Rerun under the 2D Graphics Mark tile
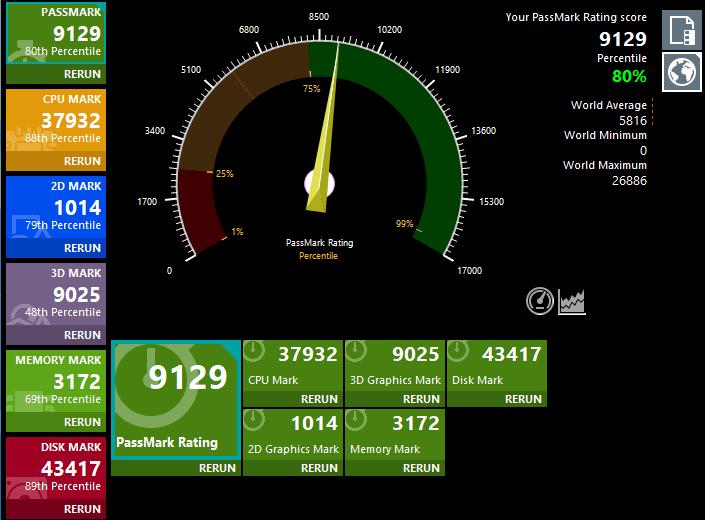The height and width of the screenshot is (520, 705). [319, 468]
